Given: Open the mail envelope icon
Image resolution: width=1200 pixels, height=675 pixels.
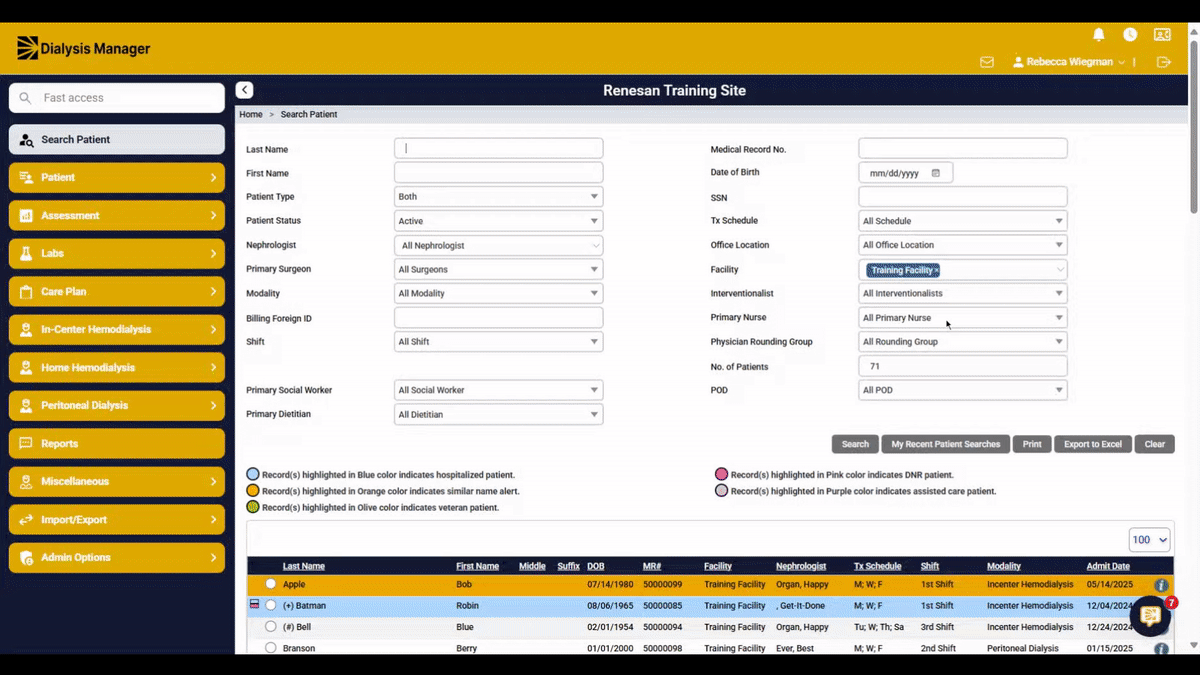Looking at the screenshot, I should pos(987,62).
